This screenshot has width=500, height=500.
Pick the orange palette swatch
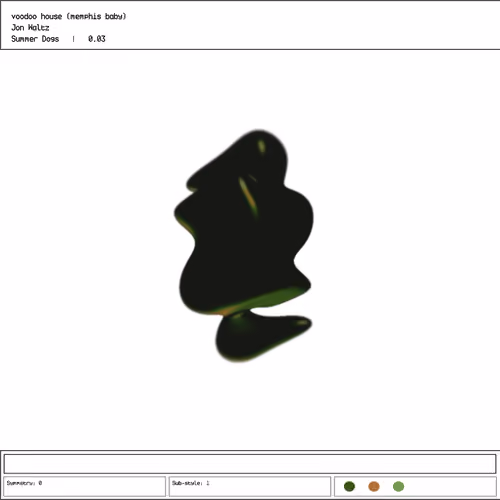(x=374, y=486)
